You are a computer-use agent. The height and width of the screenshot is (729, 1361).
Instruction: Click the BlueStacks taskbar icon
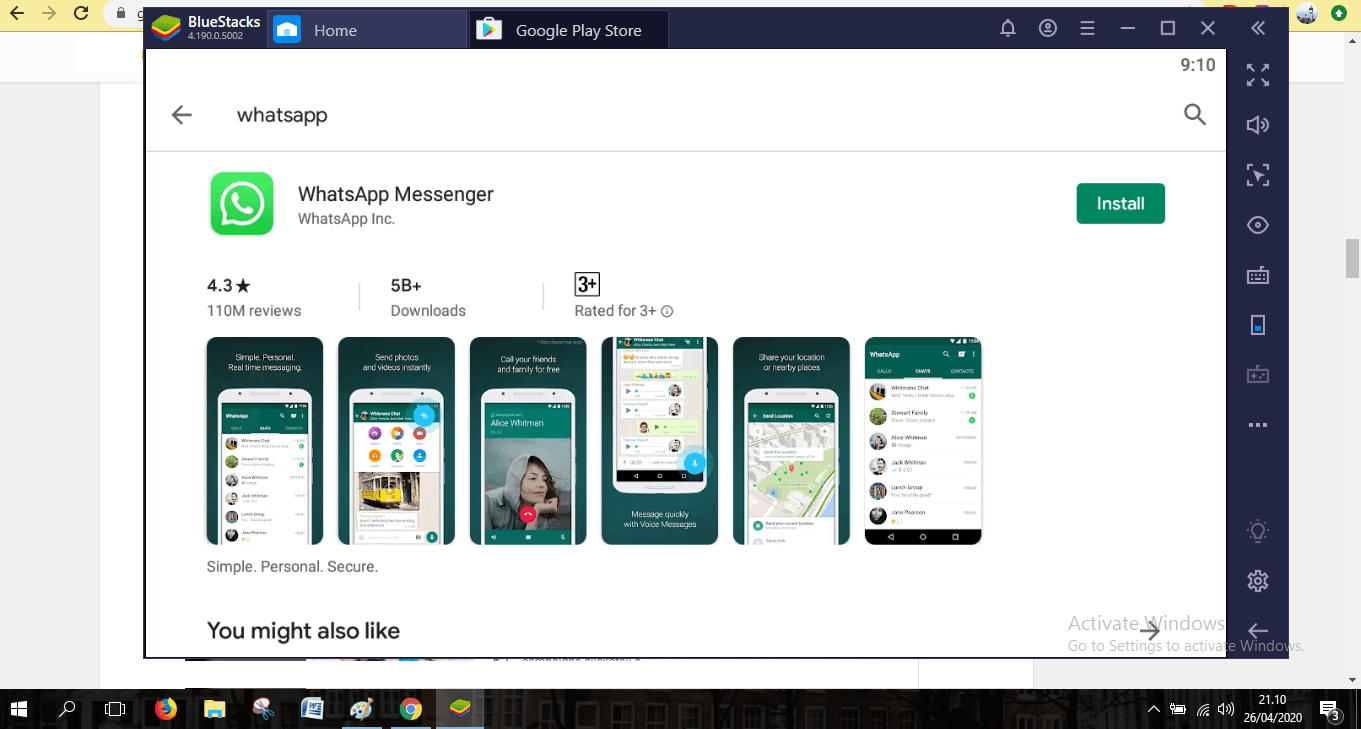[459, 709]
